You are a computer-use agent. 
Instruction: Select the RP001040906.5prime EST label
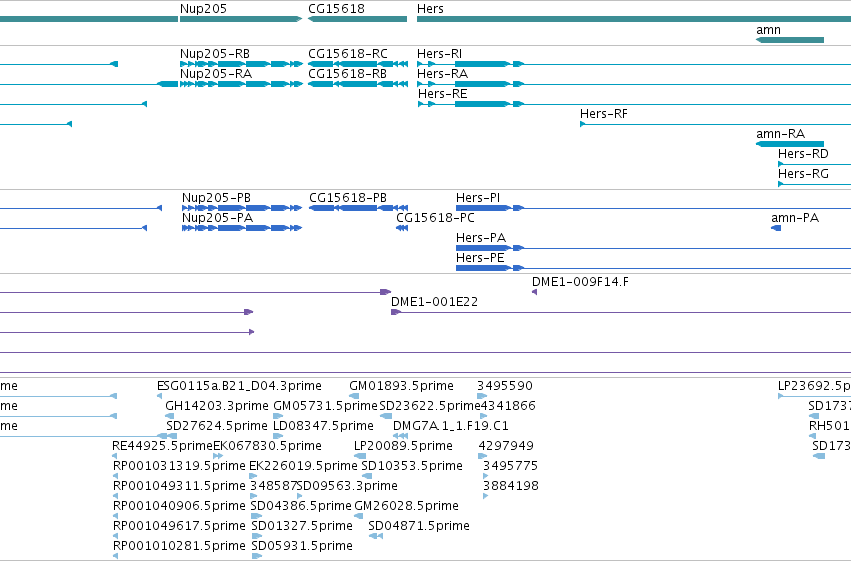tap(179, 507)
